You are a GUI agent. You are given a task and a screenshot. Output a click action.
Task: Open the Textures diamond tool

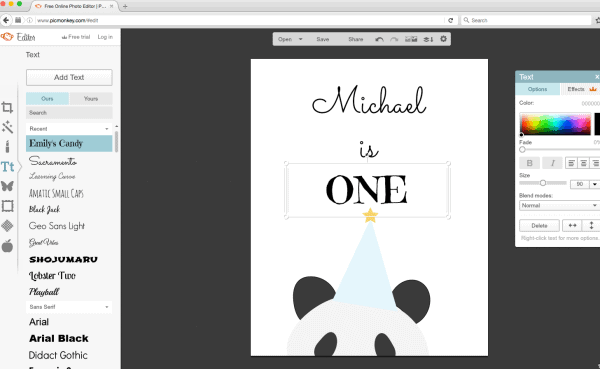tap(7, 226)
